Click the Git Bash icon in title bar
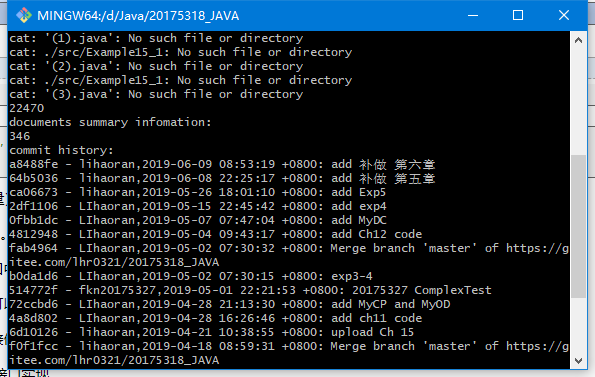Viewport: 595px width, 377px height. pos(24,16)
